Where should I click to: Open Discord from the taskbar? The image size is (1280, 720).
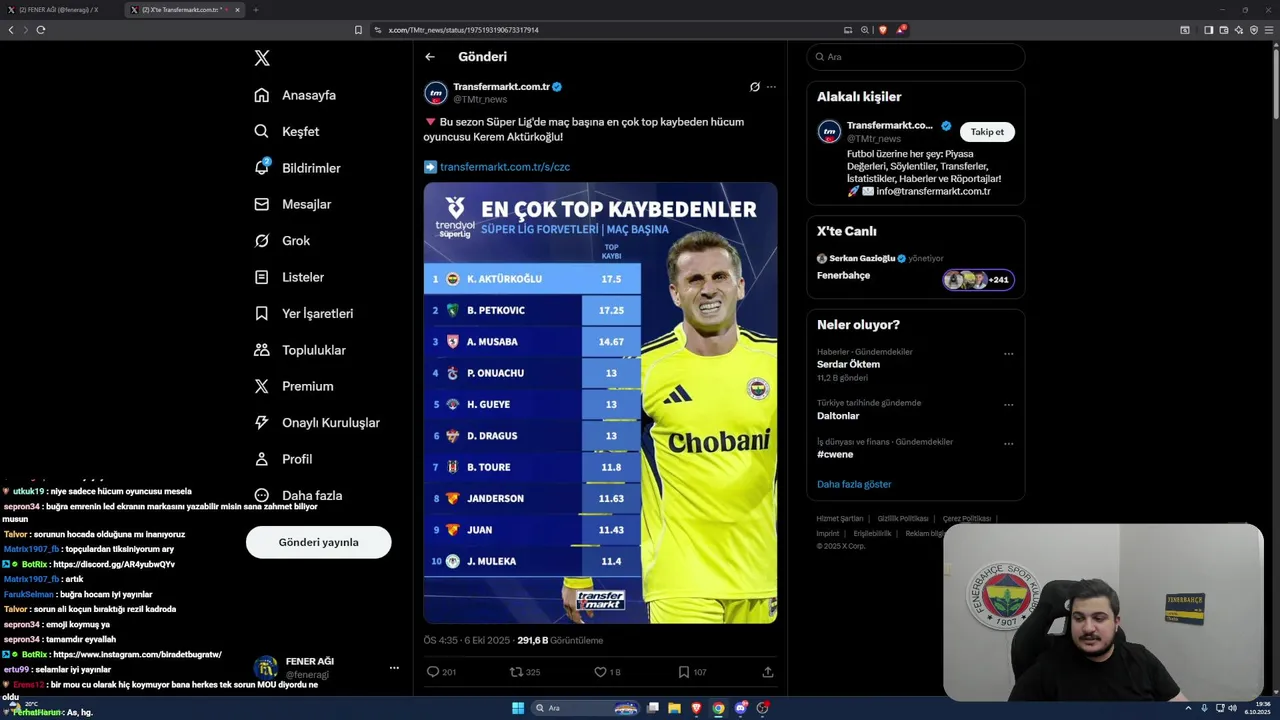click(741, 708)
